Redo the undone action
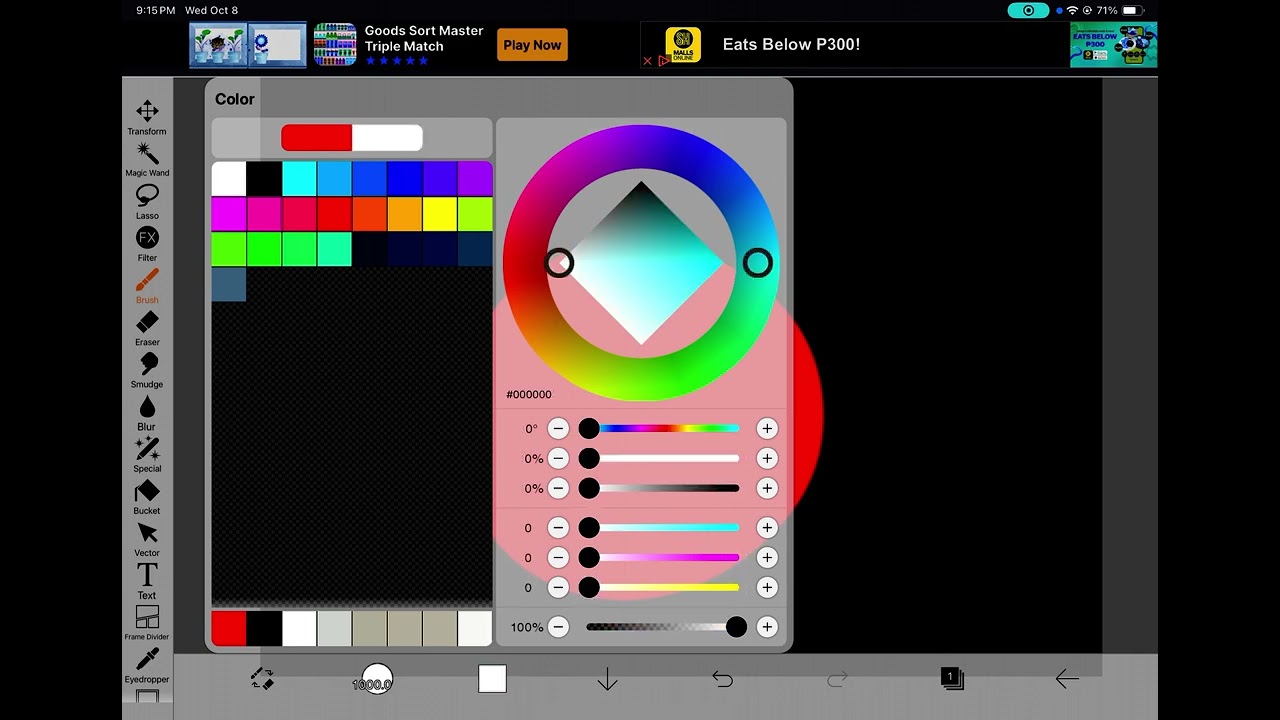Image resolution: width=1280 pixels, height=720 pixels. click(837, 679)
